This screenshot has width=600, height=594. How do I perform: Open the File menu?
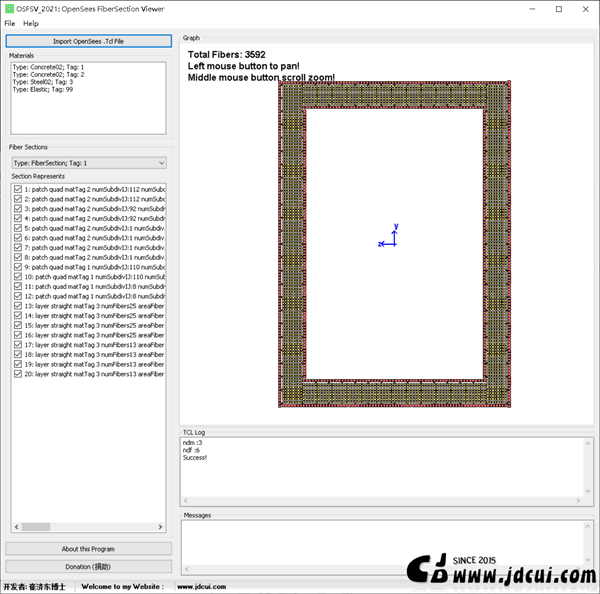tap(10, 23)
